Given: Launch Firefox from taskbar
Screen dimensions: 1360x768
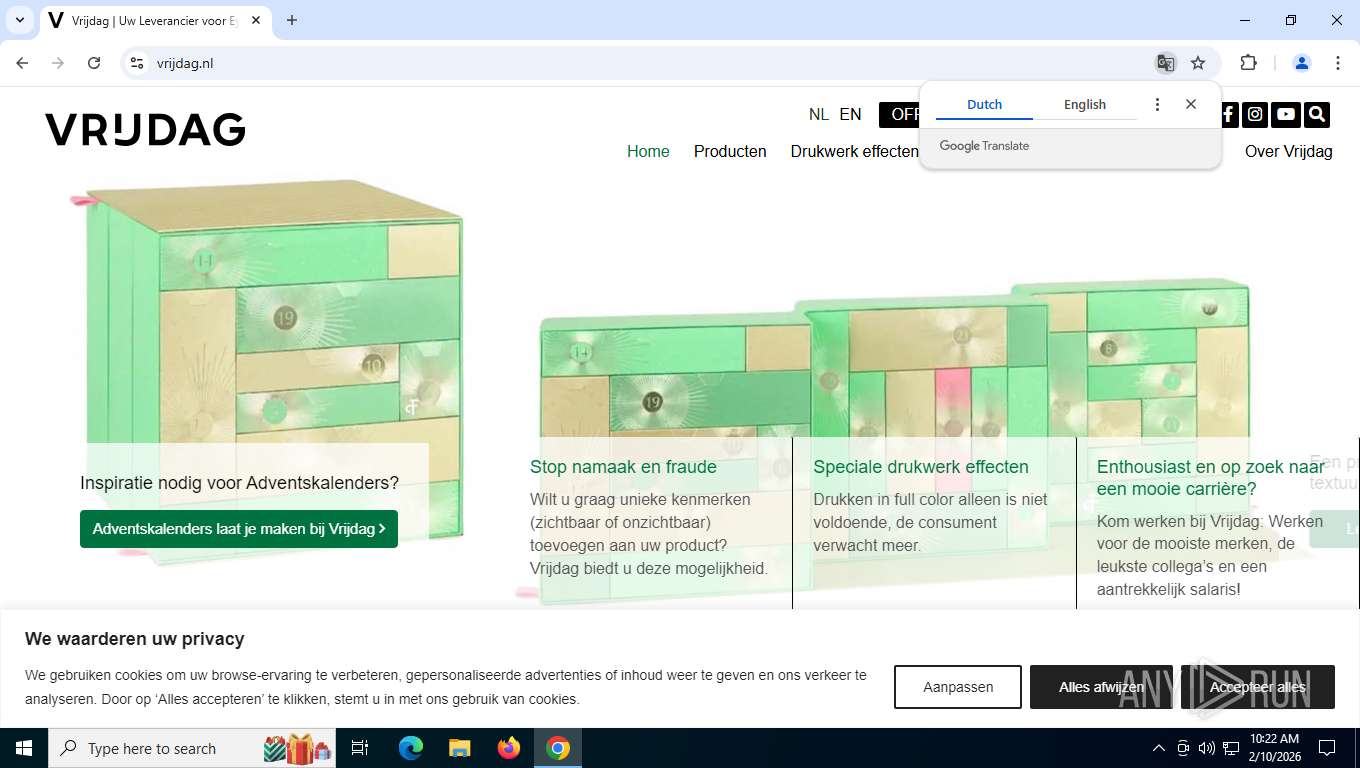Looking at the screenshot, I should click(509, 748).
